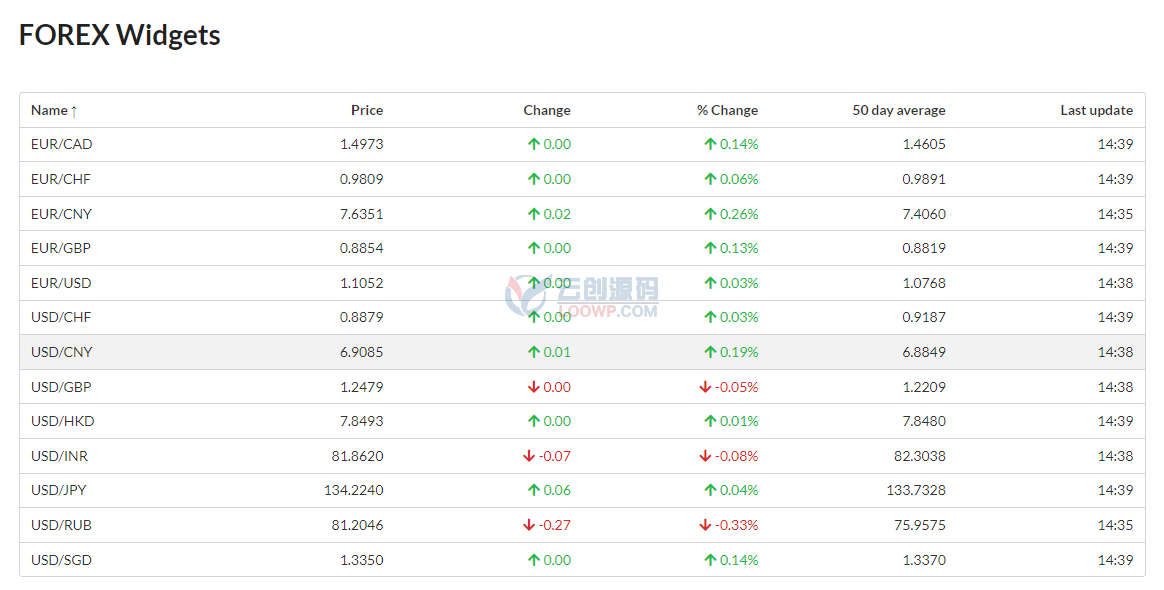The height and width of the screenshot is (590, 1164).
Task: Click the FOREX Widgets heading
Action: (x=120, y=36)
